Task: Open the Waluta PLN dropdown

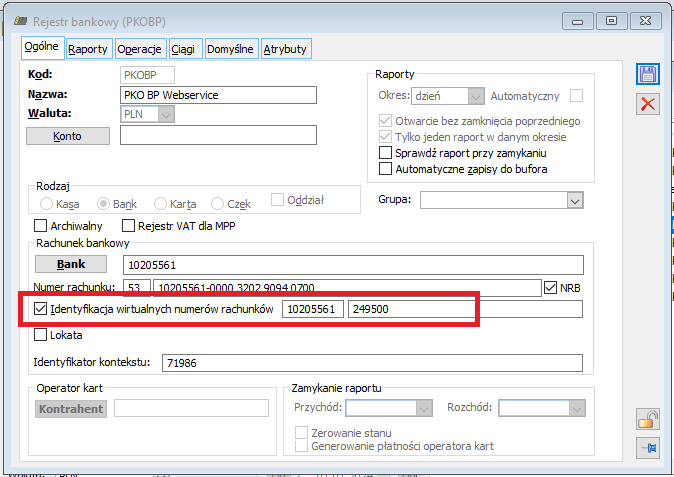Action: [x=166, y=114]
